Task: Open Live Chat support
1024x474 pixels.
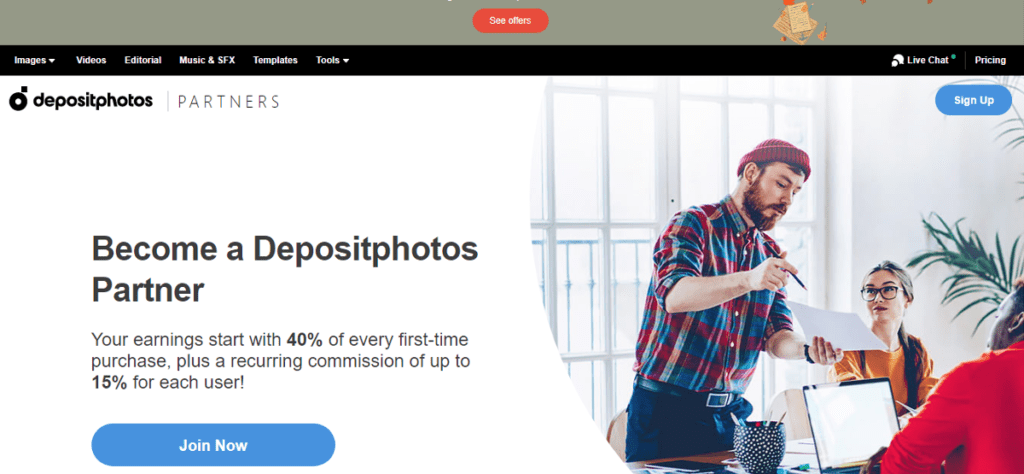Action: point(923,60)
